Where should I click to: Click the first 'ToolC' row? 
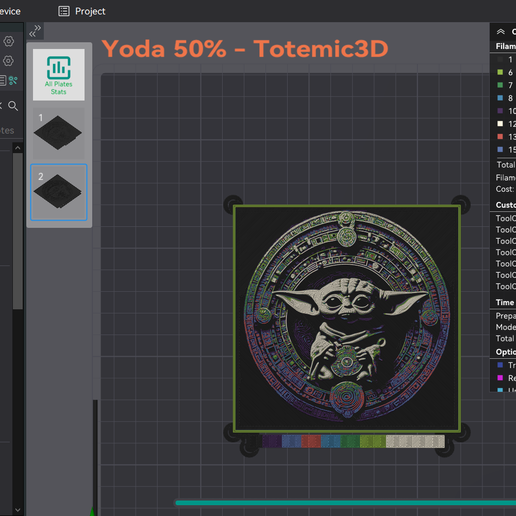(x=505, y=218)
